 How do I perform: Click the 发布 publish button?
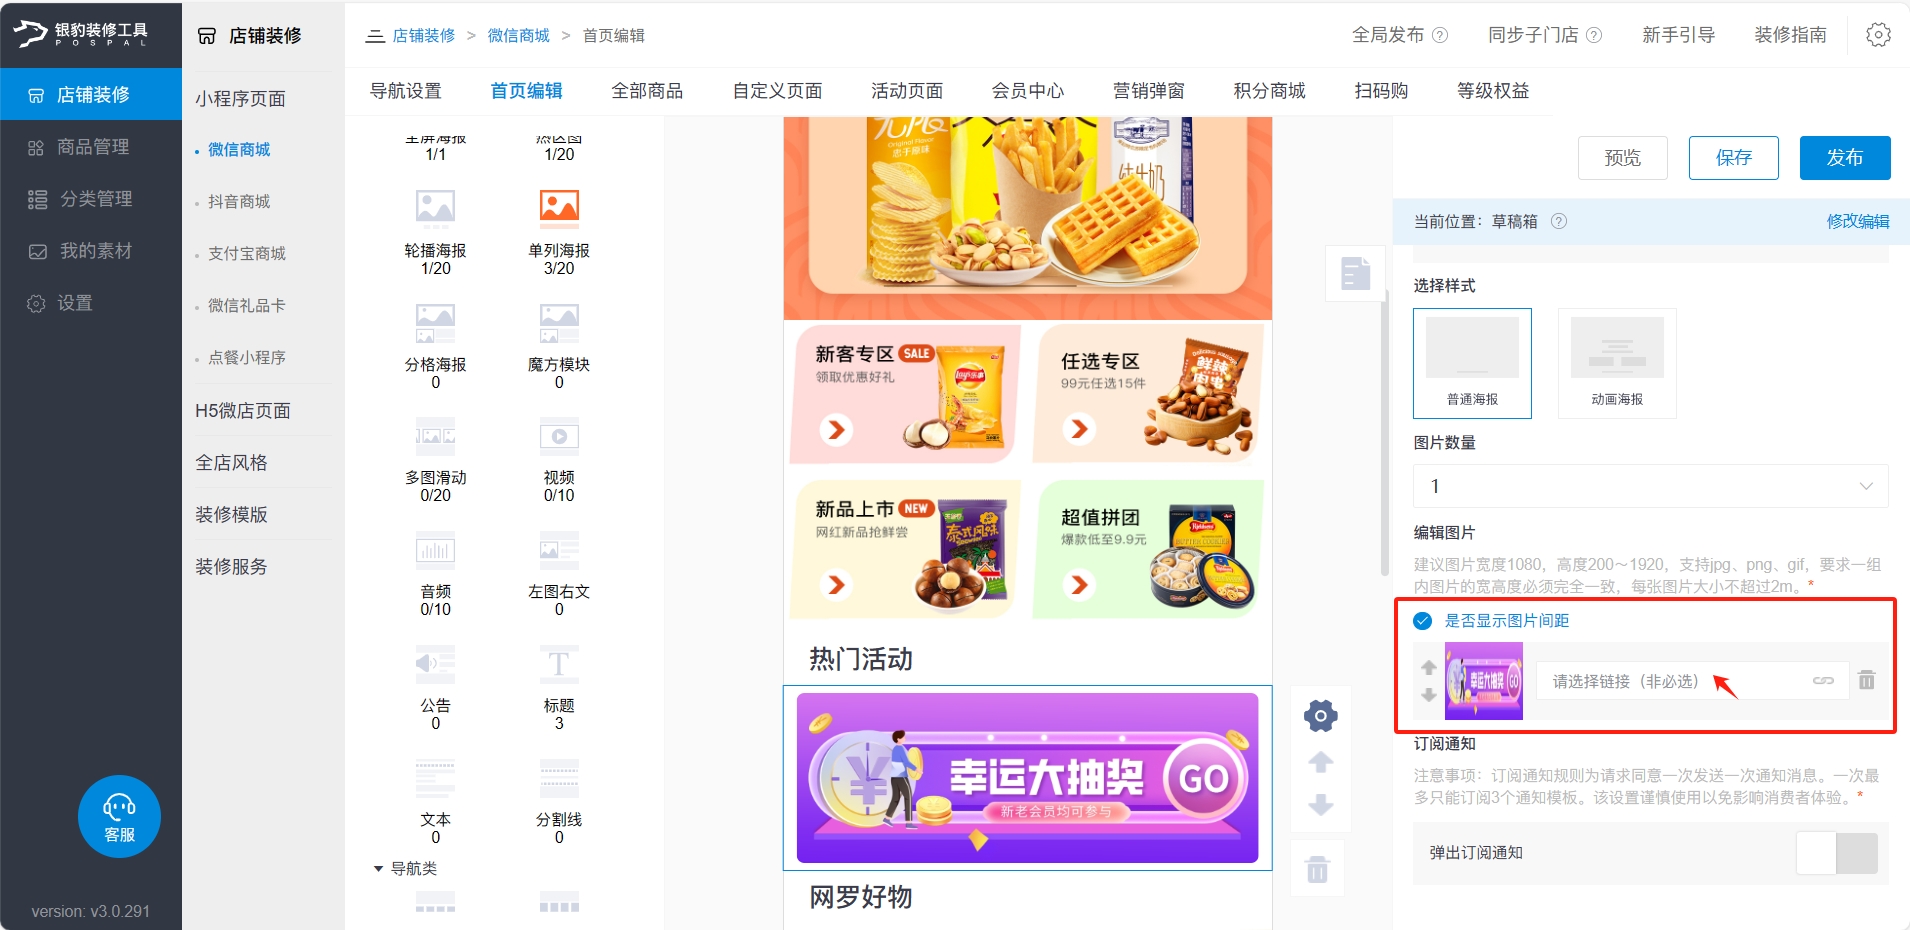tap(1845, 158)
